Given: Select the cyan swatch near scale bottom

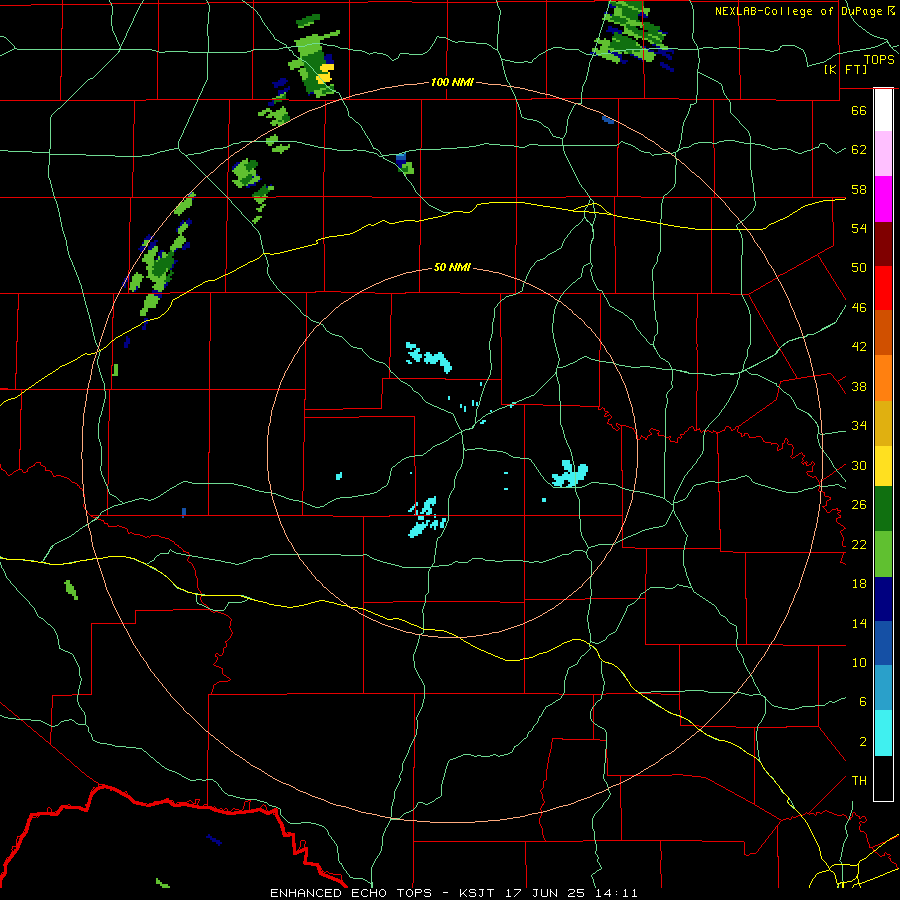Looking at the screenshot, I should 883,733.
